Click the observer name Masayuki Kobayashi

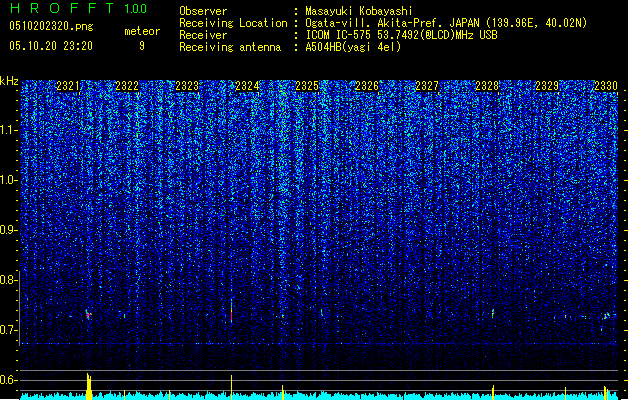pos(359,11)
